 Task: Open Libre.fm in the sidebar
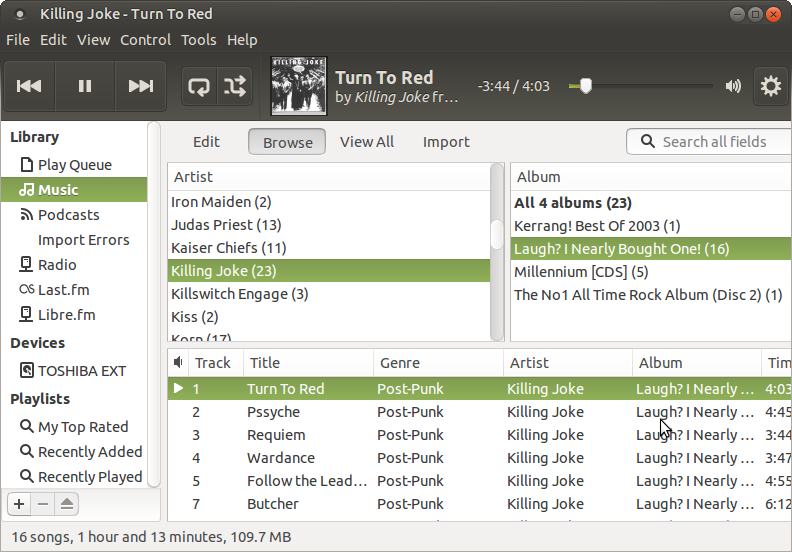(x=74, y=315)
